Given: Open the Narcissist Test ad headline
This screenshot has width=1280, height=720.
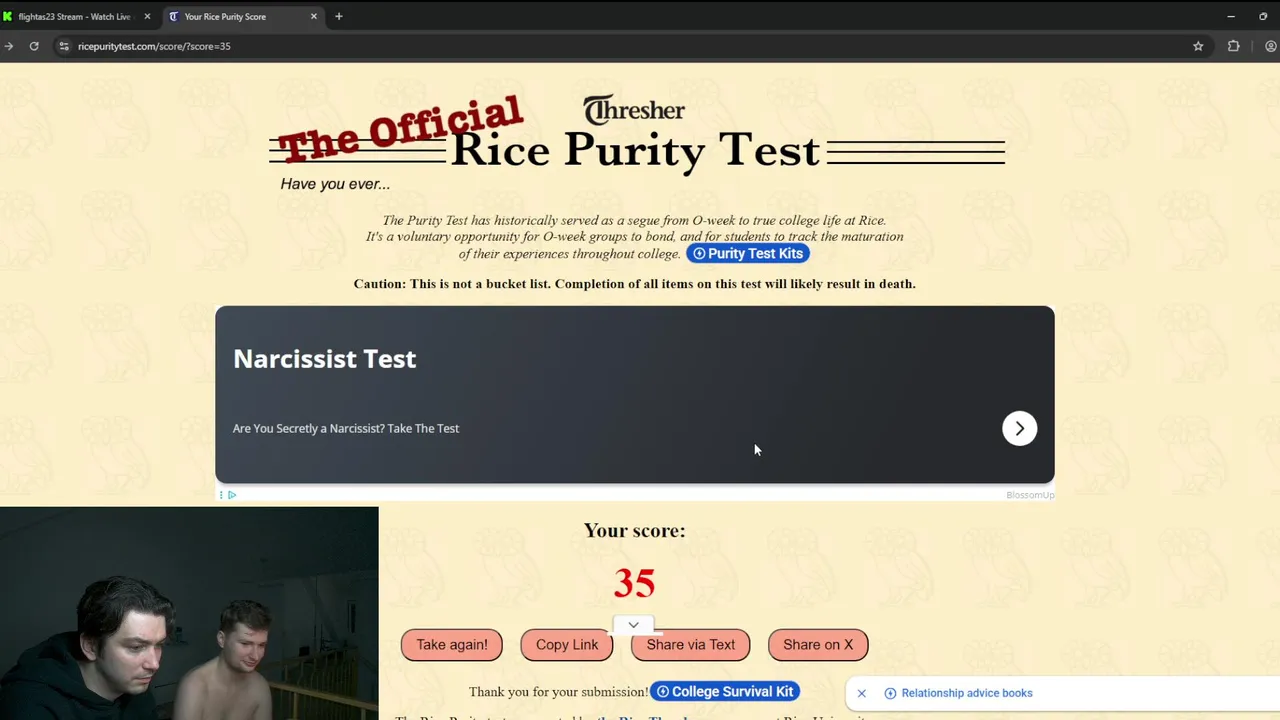Looking at the screenshot, I should pyautogui.click(x=324, y=359).
